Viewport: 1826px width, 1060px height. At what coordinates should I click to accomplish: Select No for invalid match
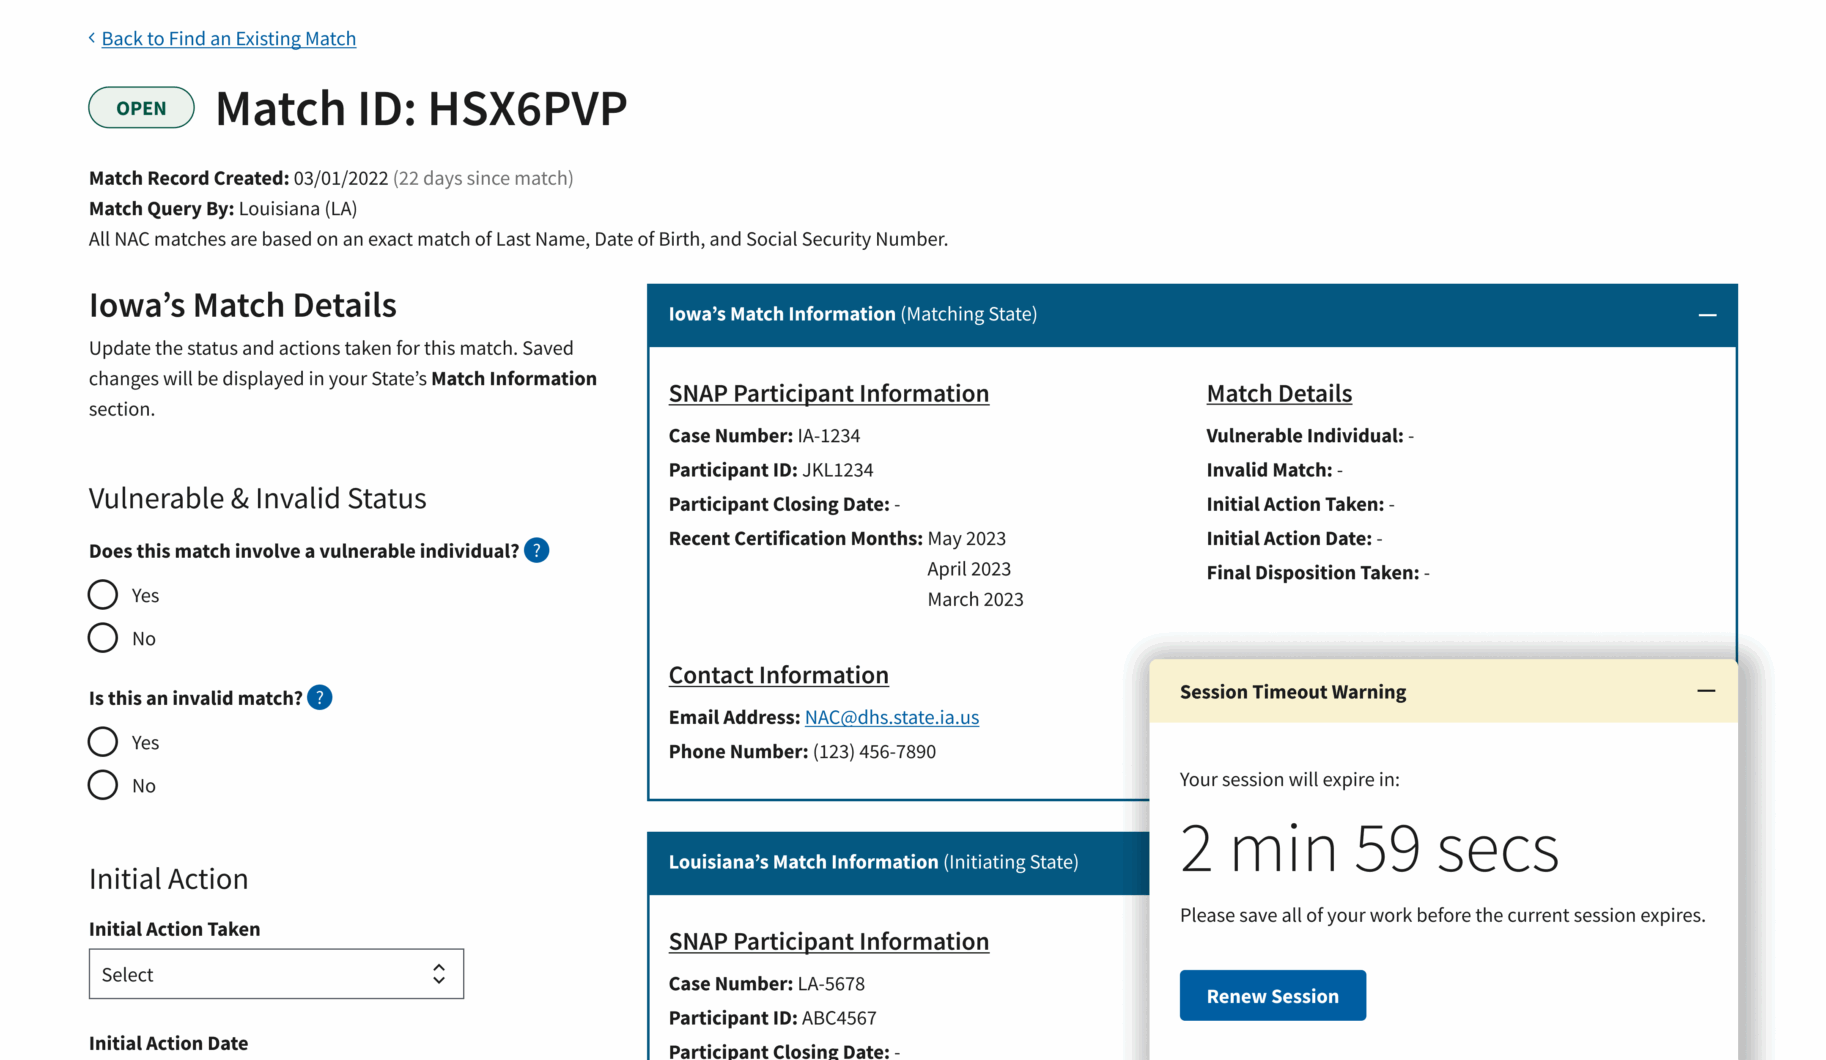(x=103, y=785)
